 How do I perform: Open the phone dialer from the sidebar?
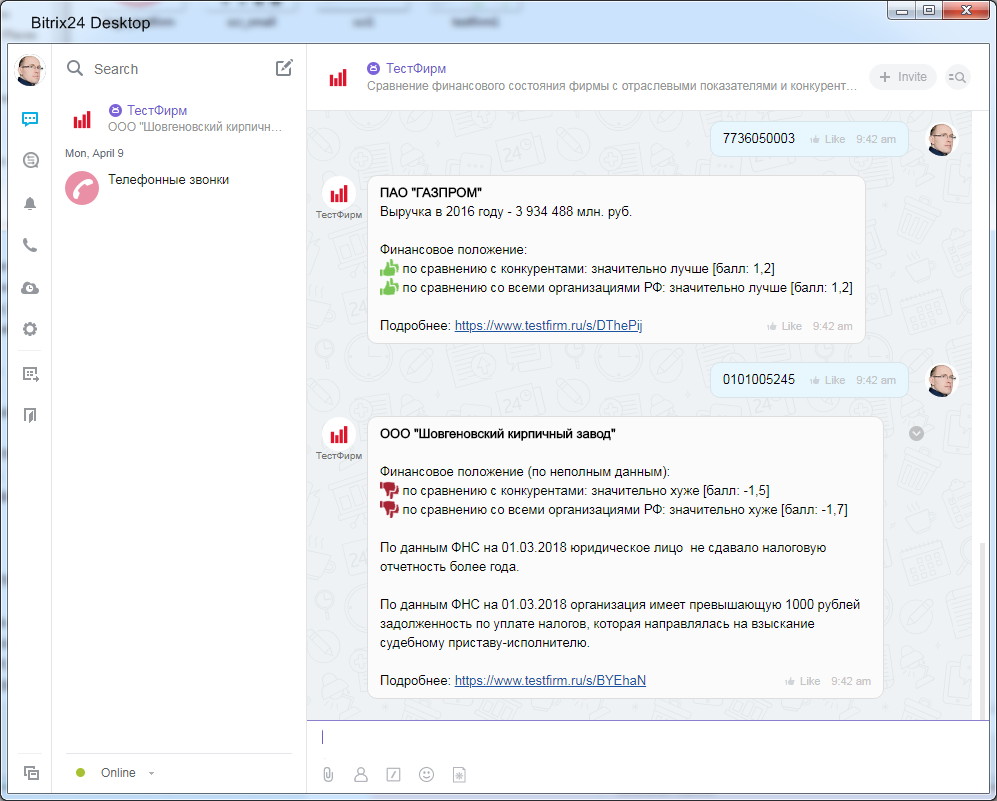pyautogui.click(x=30, y=245)
